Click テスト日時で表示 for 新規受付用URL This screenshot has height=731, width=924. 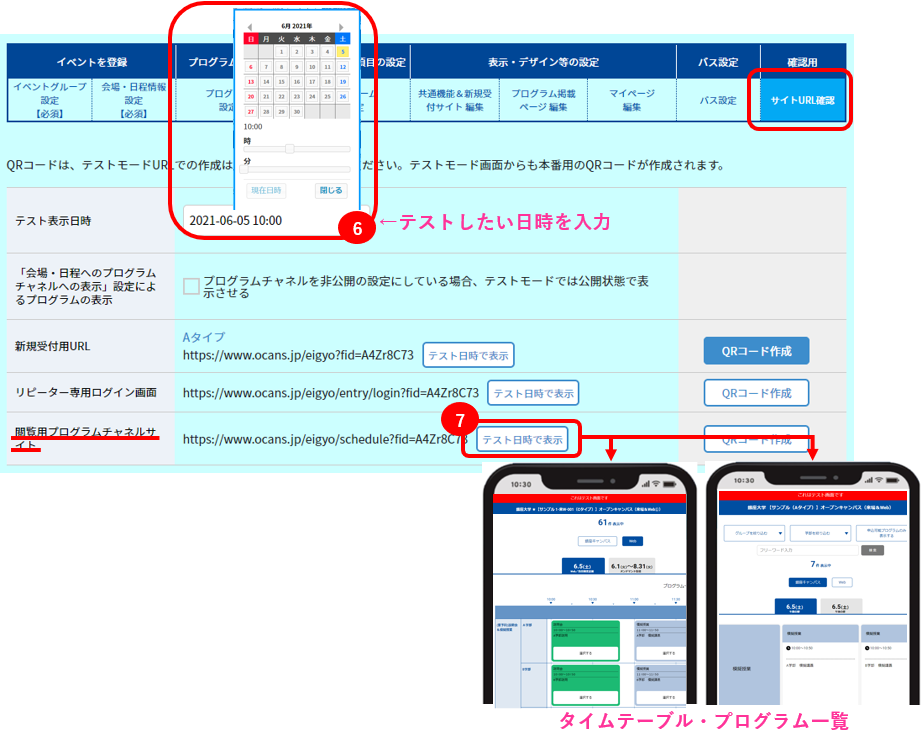(x=468, y=355)
